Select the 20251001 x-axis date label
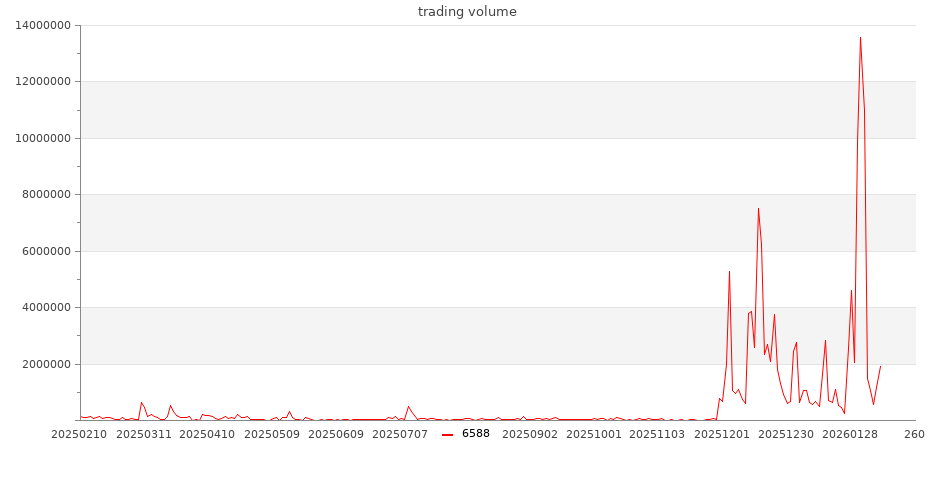 point(594,434)
